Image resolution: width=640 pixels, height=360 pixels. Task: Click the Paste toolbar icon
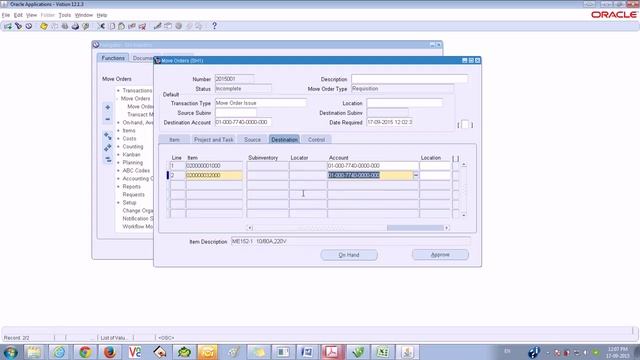[122, 26]
